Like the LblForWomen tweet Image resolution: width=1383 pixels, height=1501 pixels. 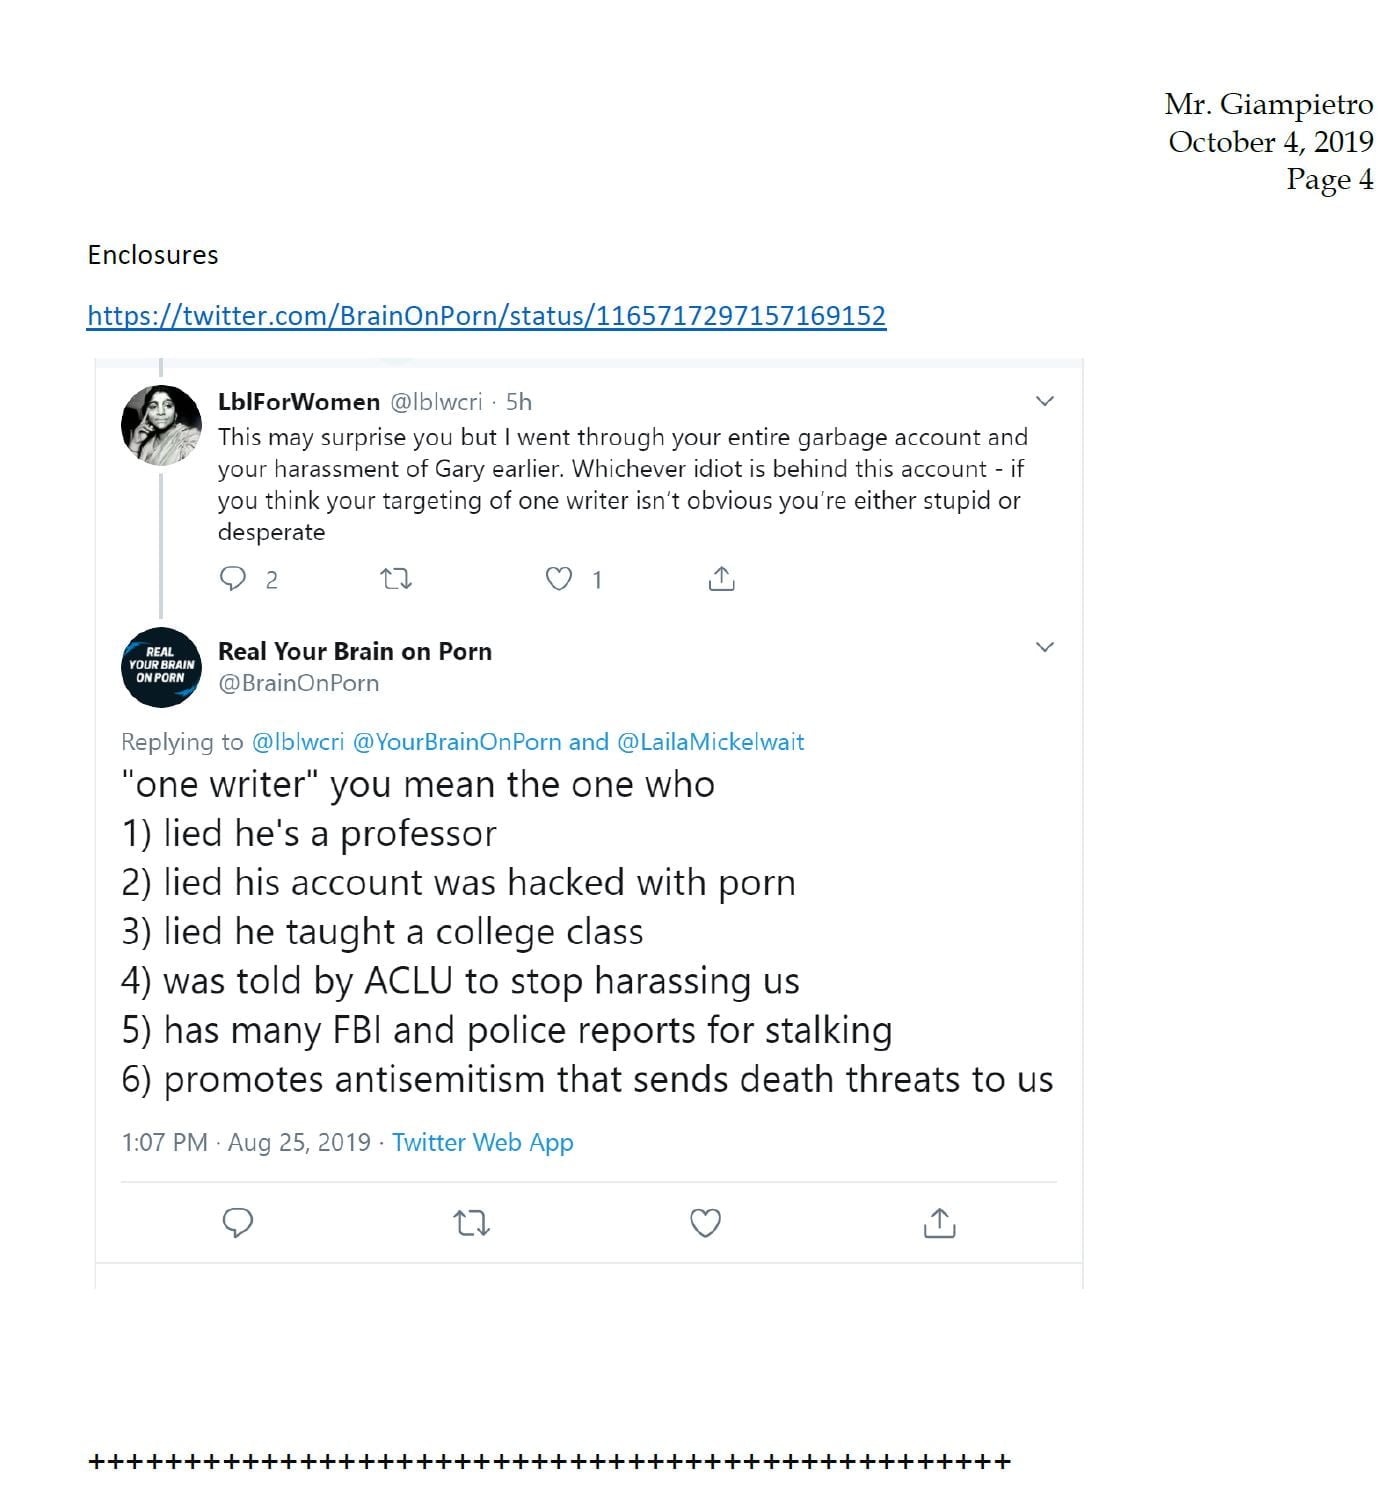[x=559, y=579]
